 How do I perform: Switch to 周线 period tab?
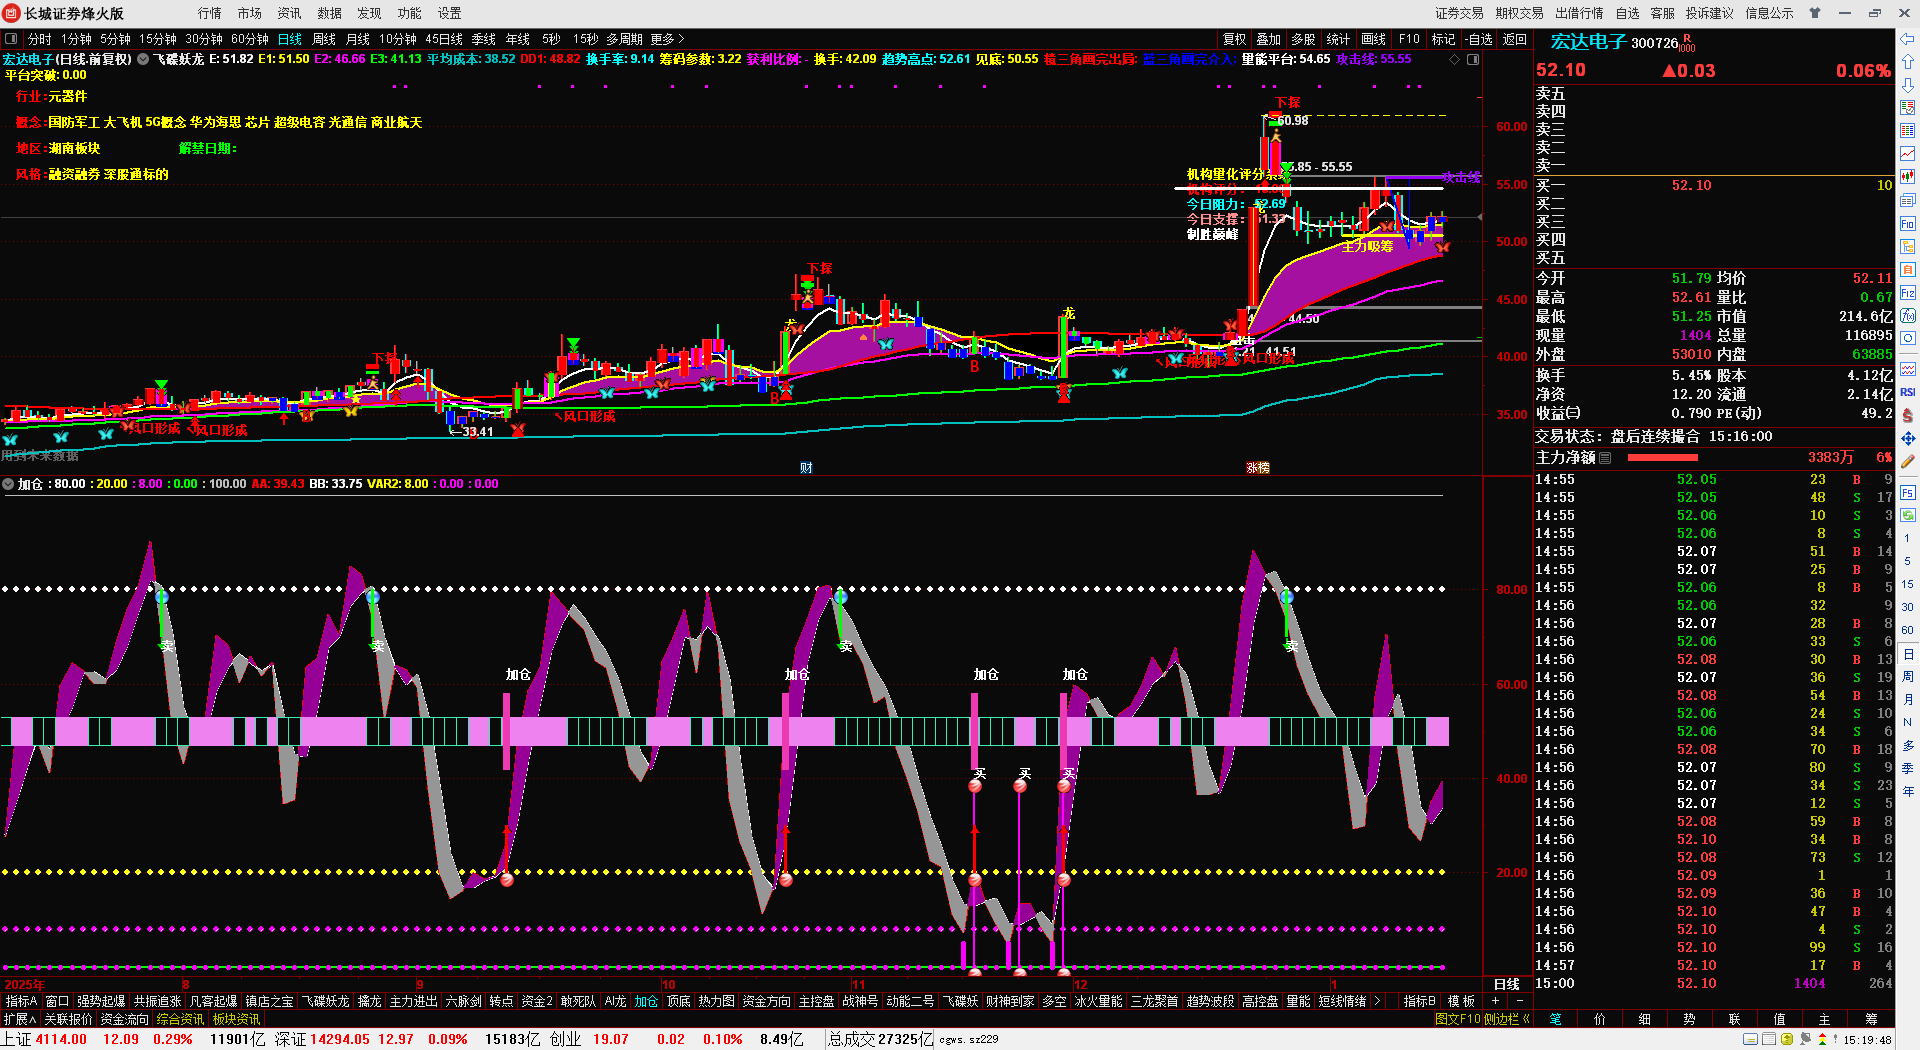[x=324, y=39]
